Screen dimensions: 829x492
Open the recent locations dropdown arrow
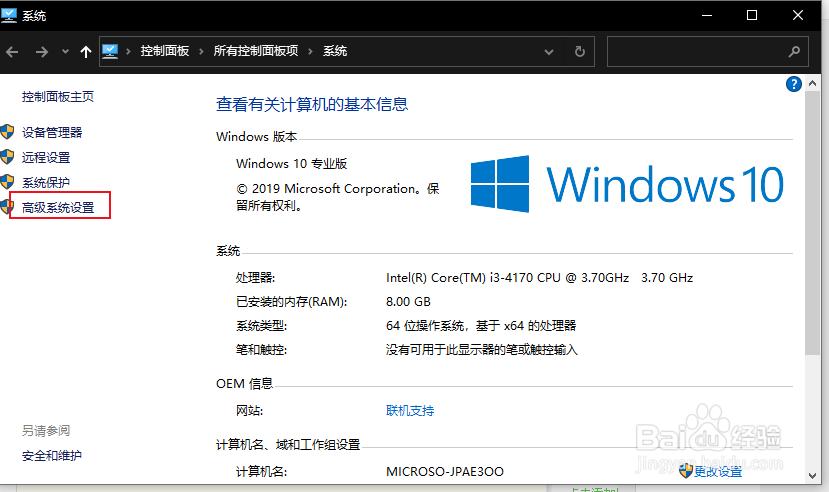(65, 52)
